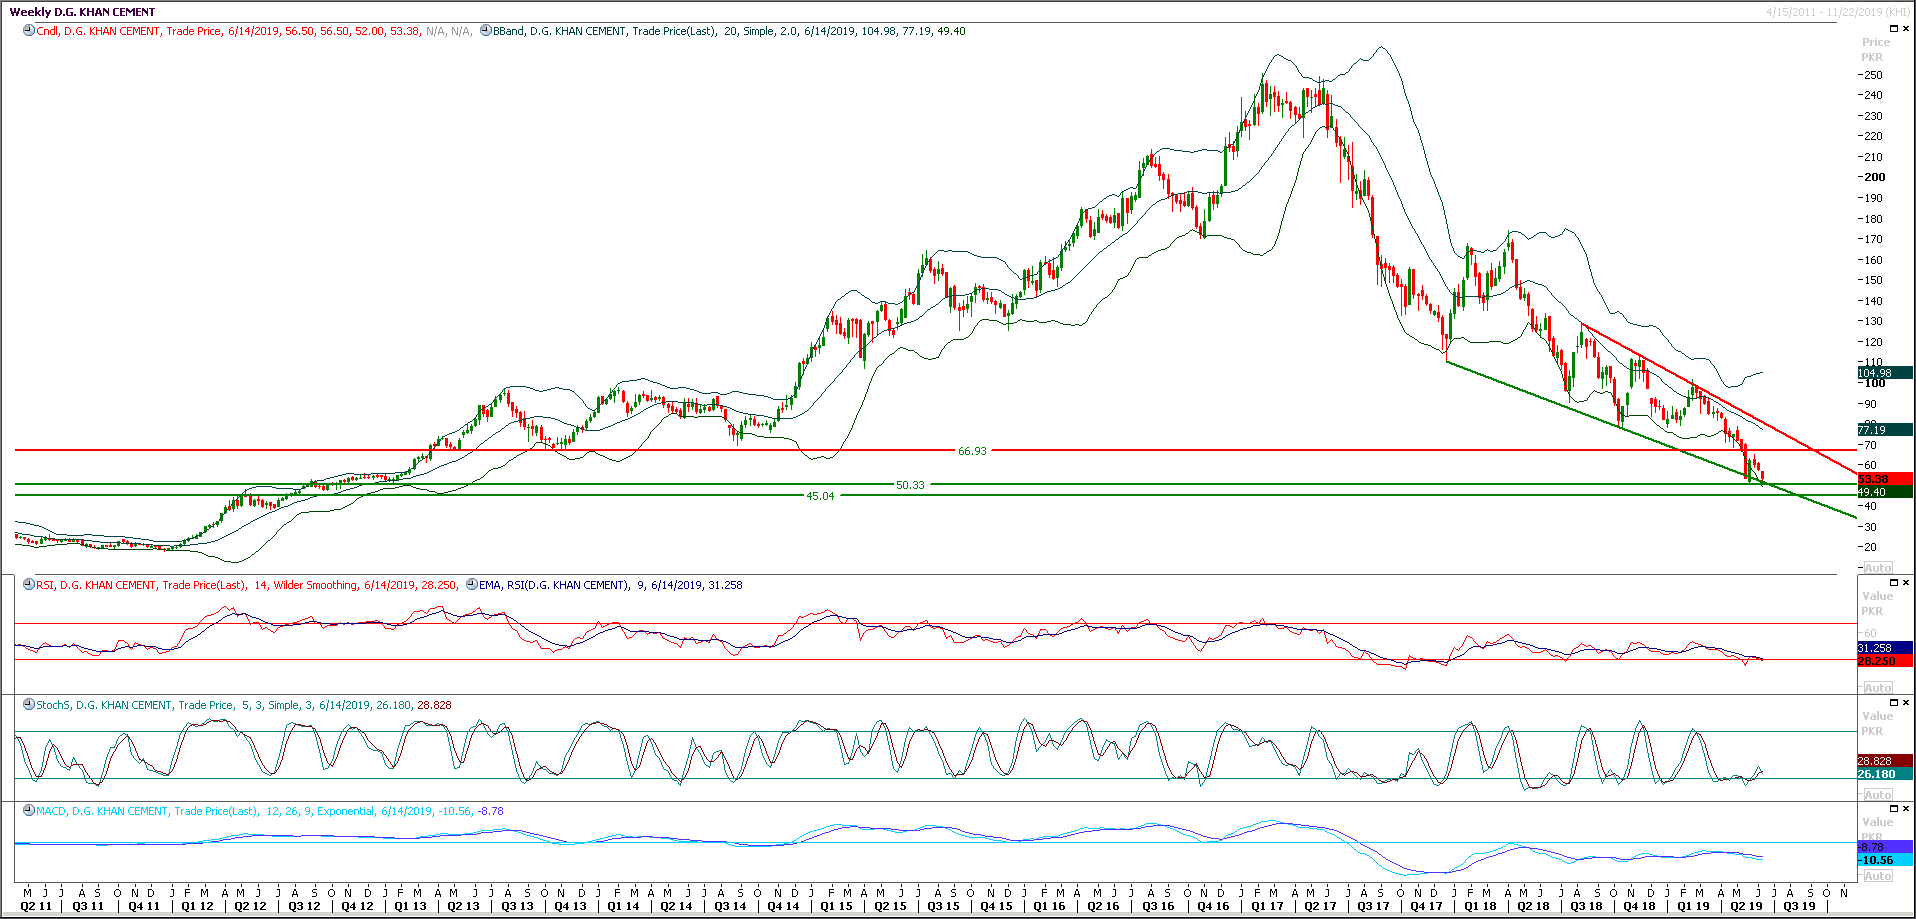Image resolution: width=1916 pixels, height=919 pixels.
Task: Click the 'Price PKR' axis header
Action: [x=1875, y=49]
